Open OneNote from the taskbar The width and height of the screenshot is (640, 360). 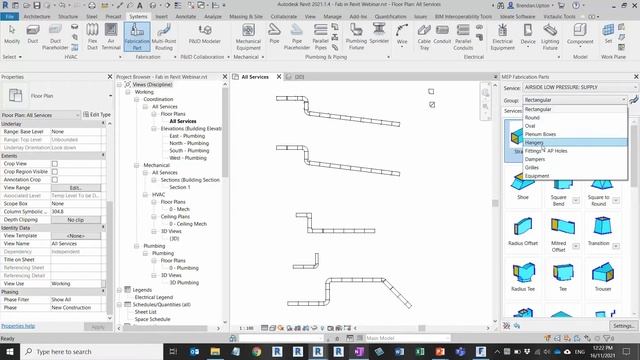point(359,351)
